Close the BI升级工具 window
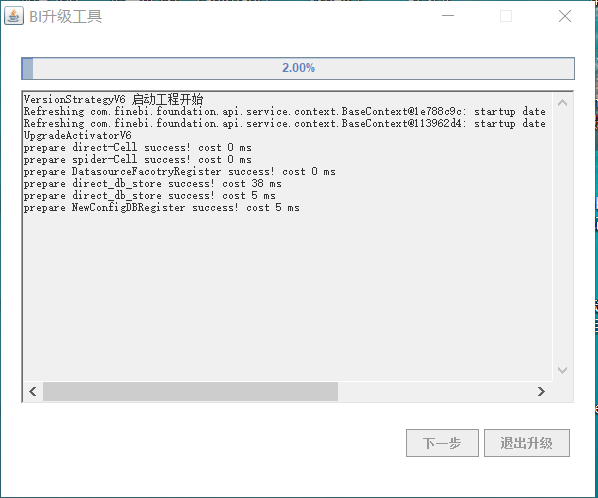 coord(565,16)
